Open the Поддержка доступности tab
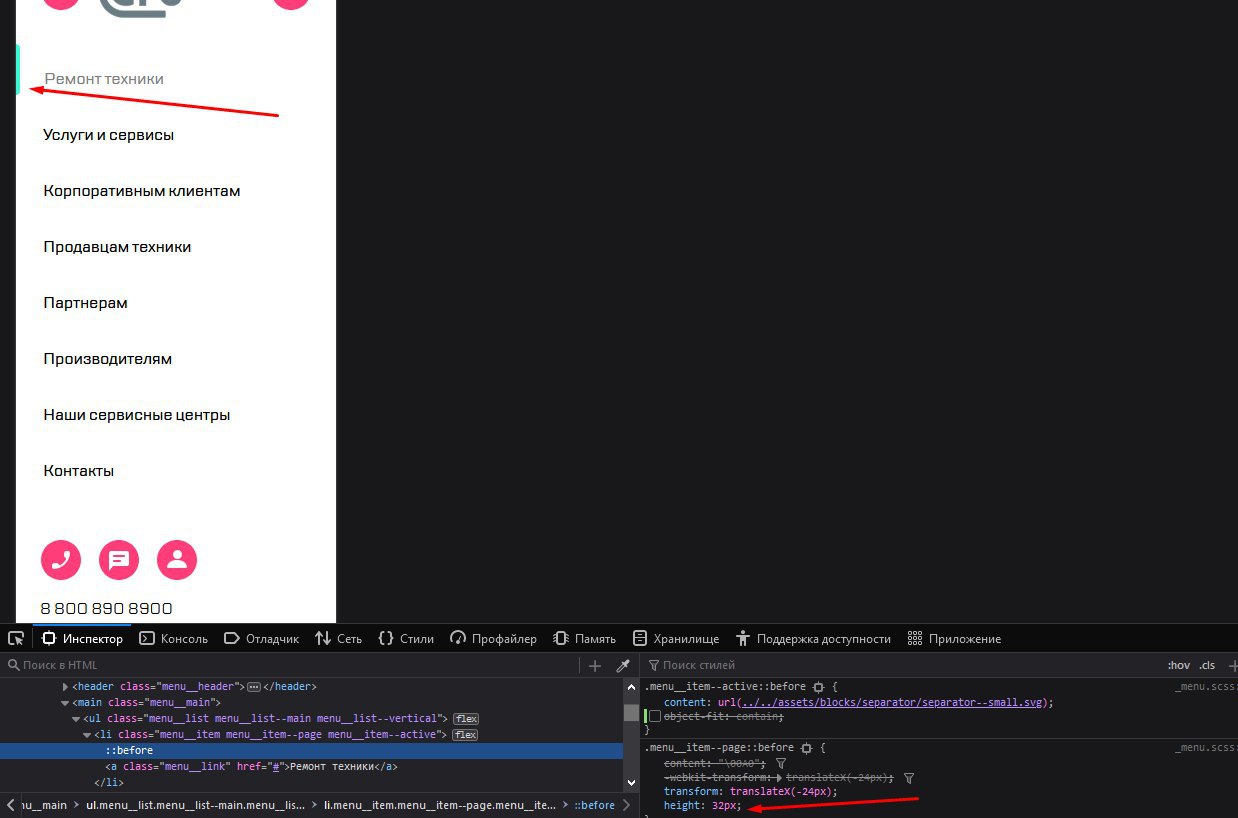Image resolution: width=1238 pixels, height=818 pixels. point(813,638)
